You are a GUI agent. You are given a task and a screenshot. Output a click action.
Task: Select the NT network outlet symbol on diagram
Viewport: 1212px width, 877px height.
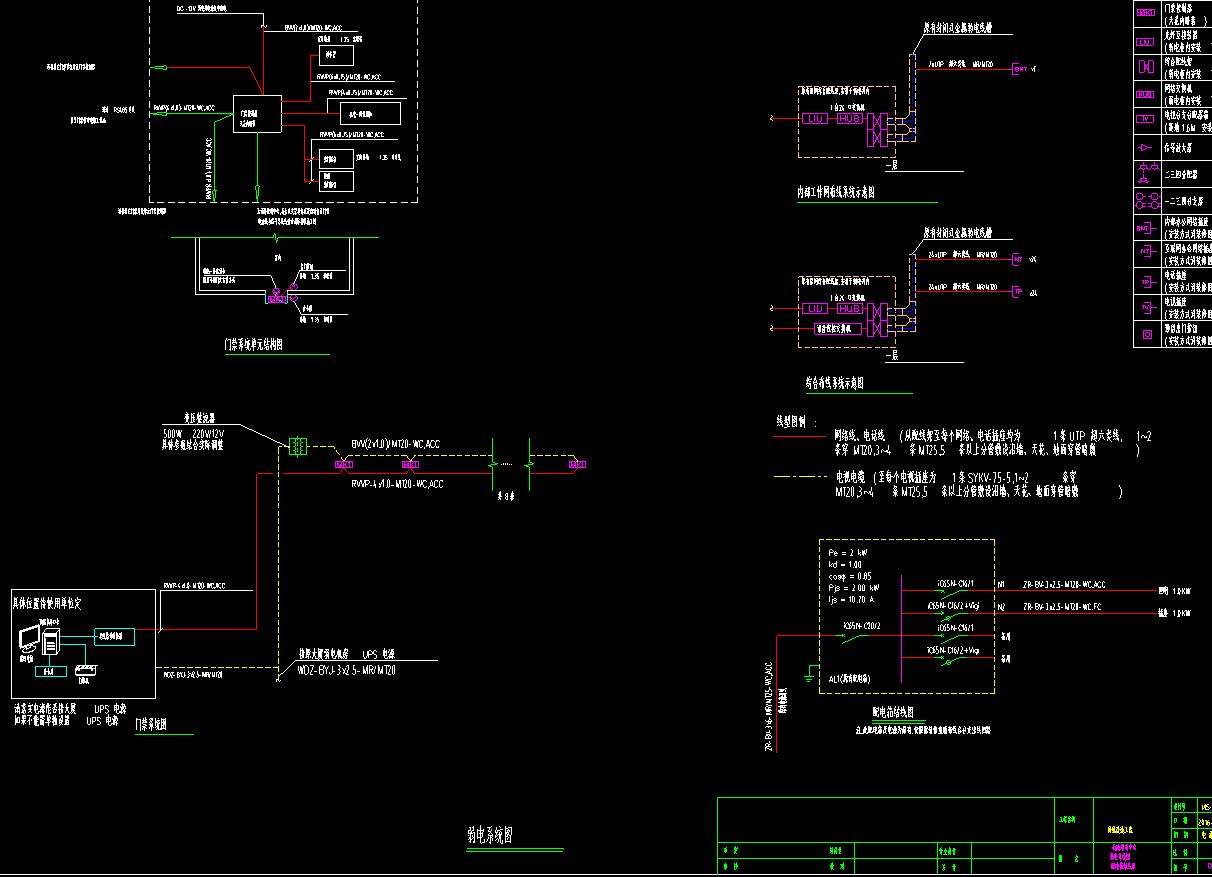coord(1018,260)
